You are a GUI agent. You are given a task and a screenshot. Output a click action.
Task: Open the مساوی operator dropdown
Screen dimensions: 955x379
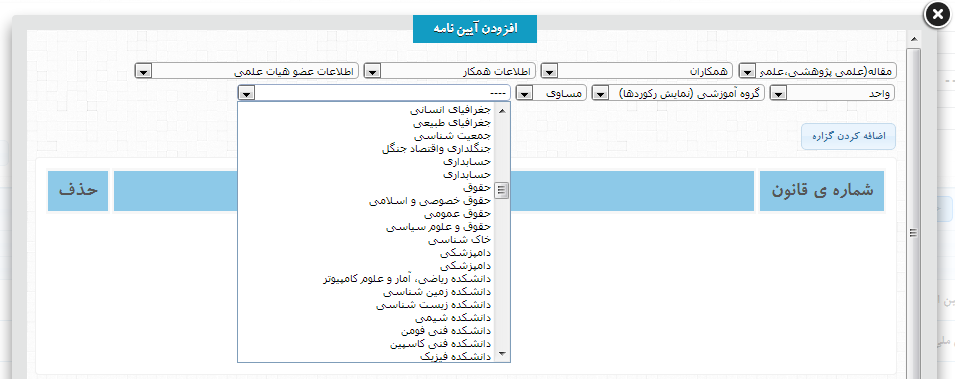[x=551, y=93]
